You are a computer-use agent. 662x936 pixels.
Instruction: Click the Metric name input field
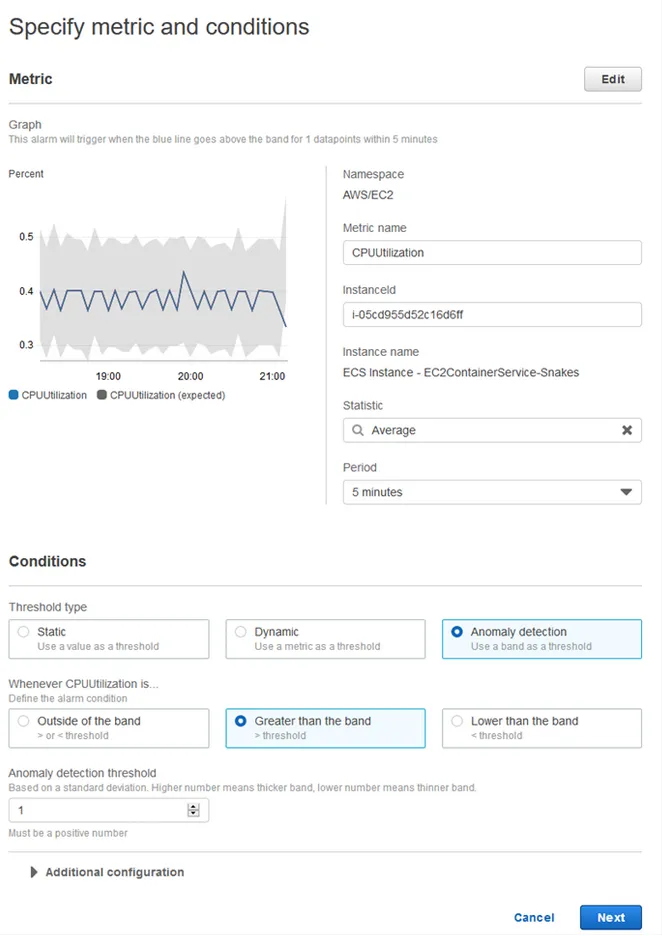(491, 253)
